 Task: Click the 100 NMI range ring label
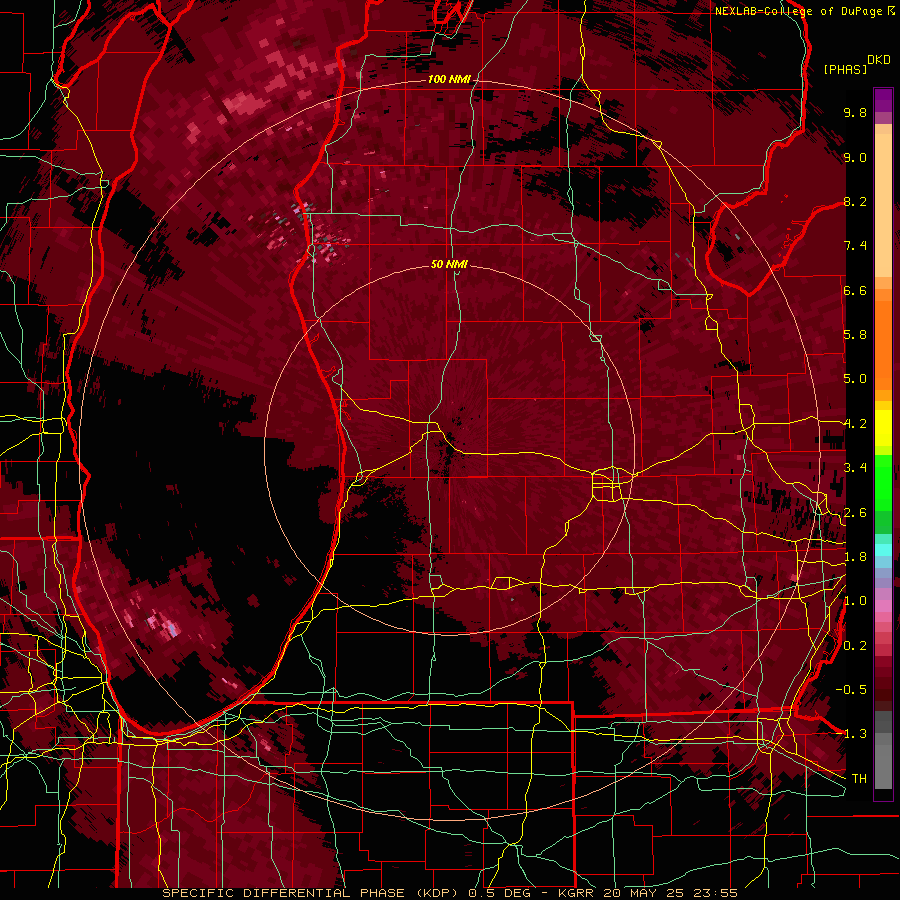pyautogui.click(x=449, y=79)
